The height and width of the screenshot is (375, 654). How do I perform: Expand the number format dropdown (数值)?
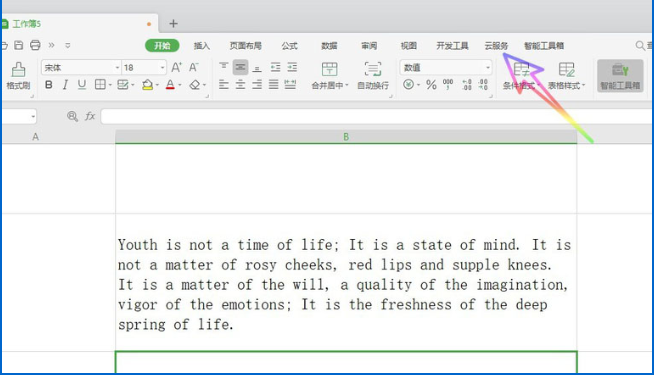(x=488, y=68)
